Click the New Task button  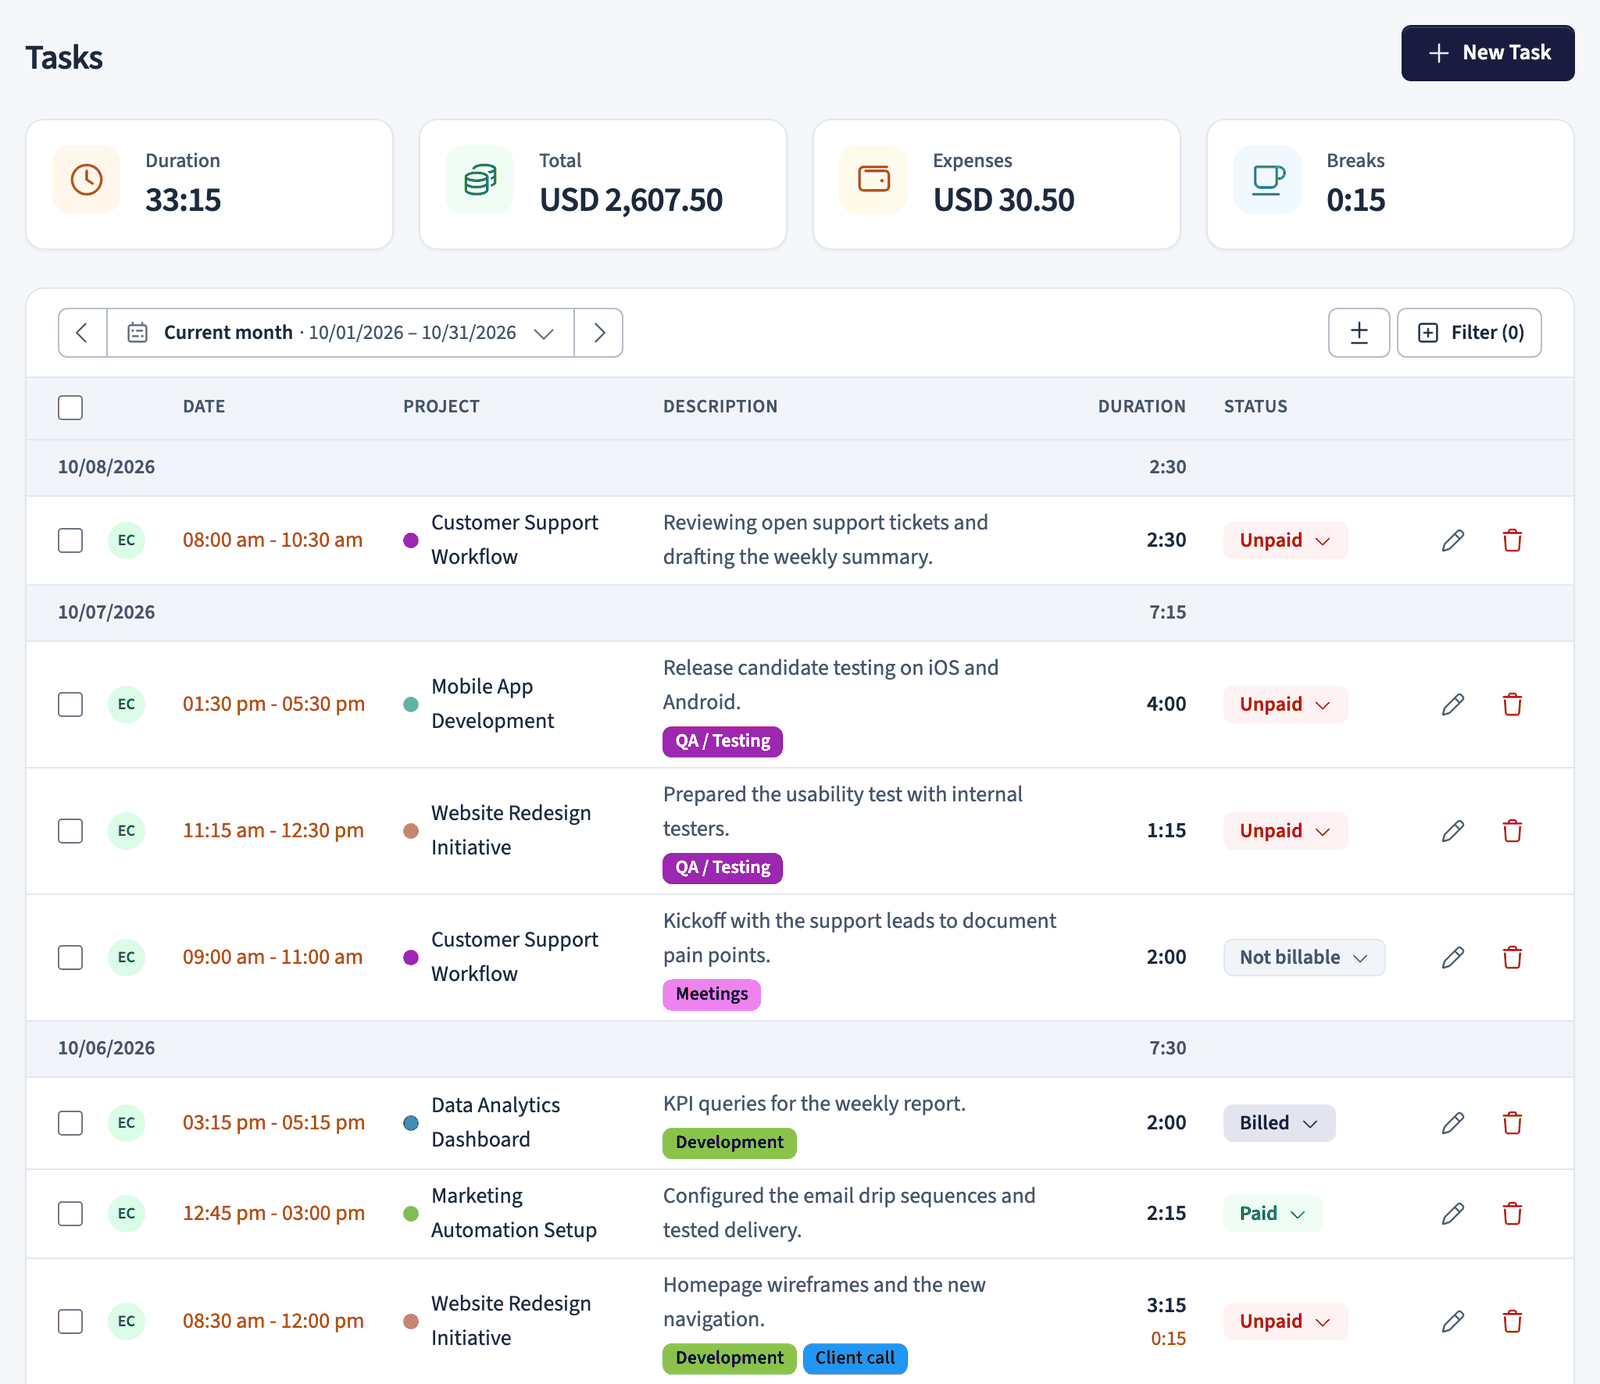click(x=1488, y=53)
